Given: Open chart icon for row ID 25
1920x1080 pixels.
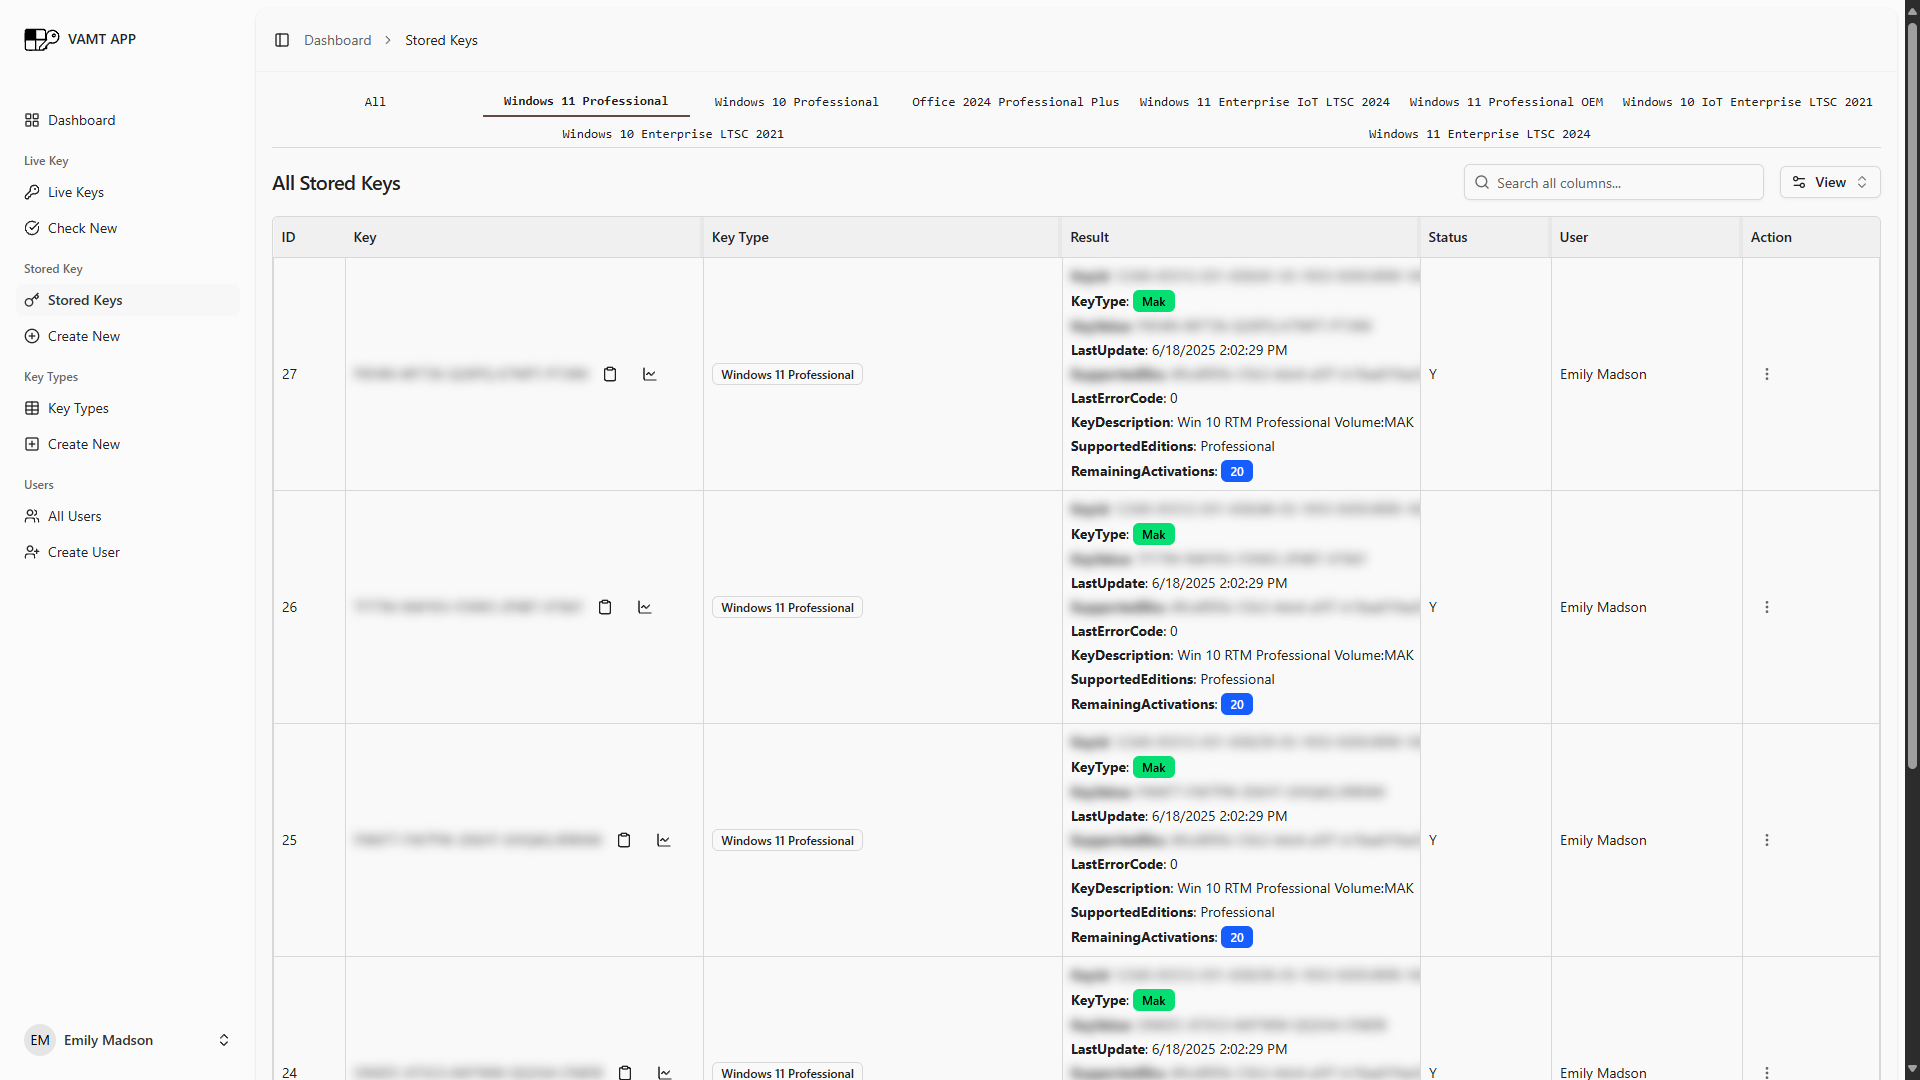Looking at the screenshot, I should pos(664,840).
